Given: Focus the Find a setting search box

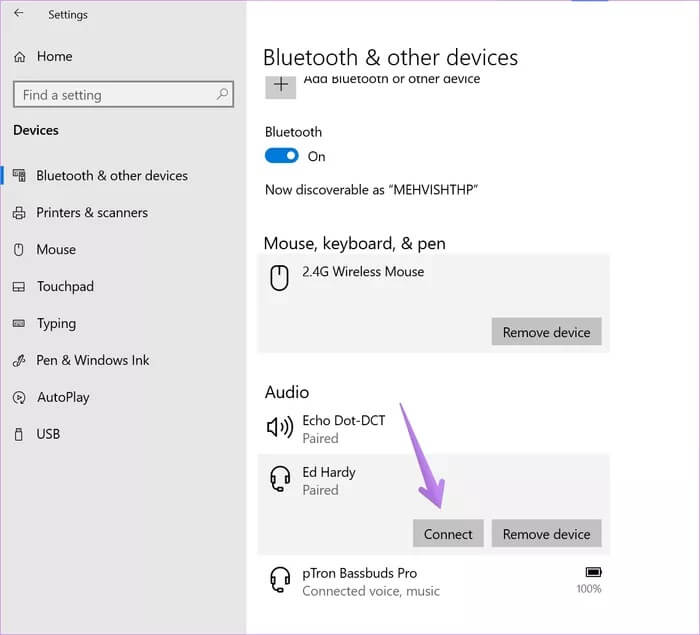Looking at the screenshot, I should click(123, 94).
